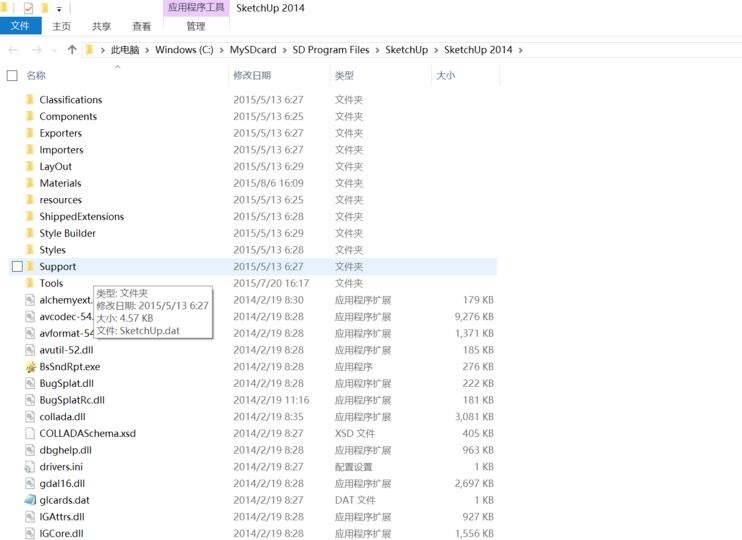This screenshot has height=540, width=742.
Task: Click SD Program Files breadcrumb
Action: tap(331, 50)
